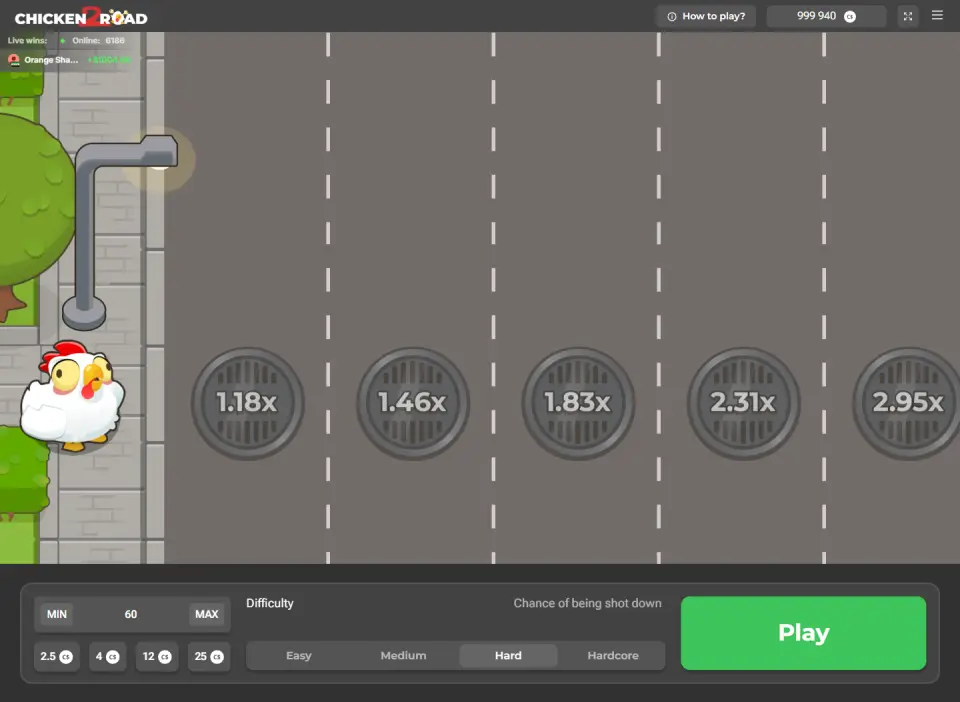Image resolution: width=960 pixels, height=702 pixels.
Task: Pick the 25 quick bet chip
Action: 209,657
